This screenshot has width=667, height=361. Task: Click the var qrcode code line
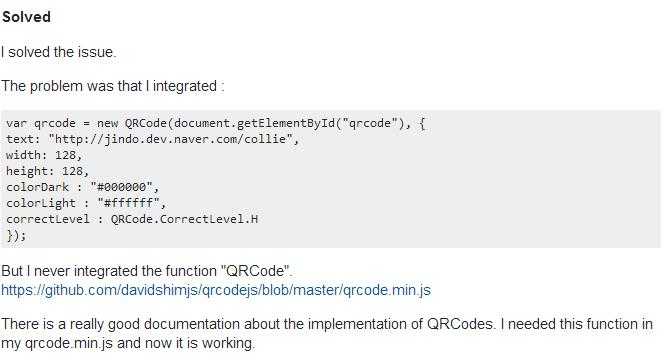click(x=215, y=124)
